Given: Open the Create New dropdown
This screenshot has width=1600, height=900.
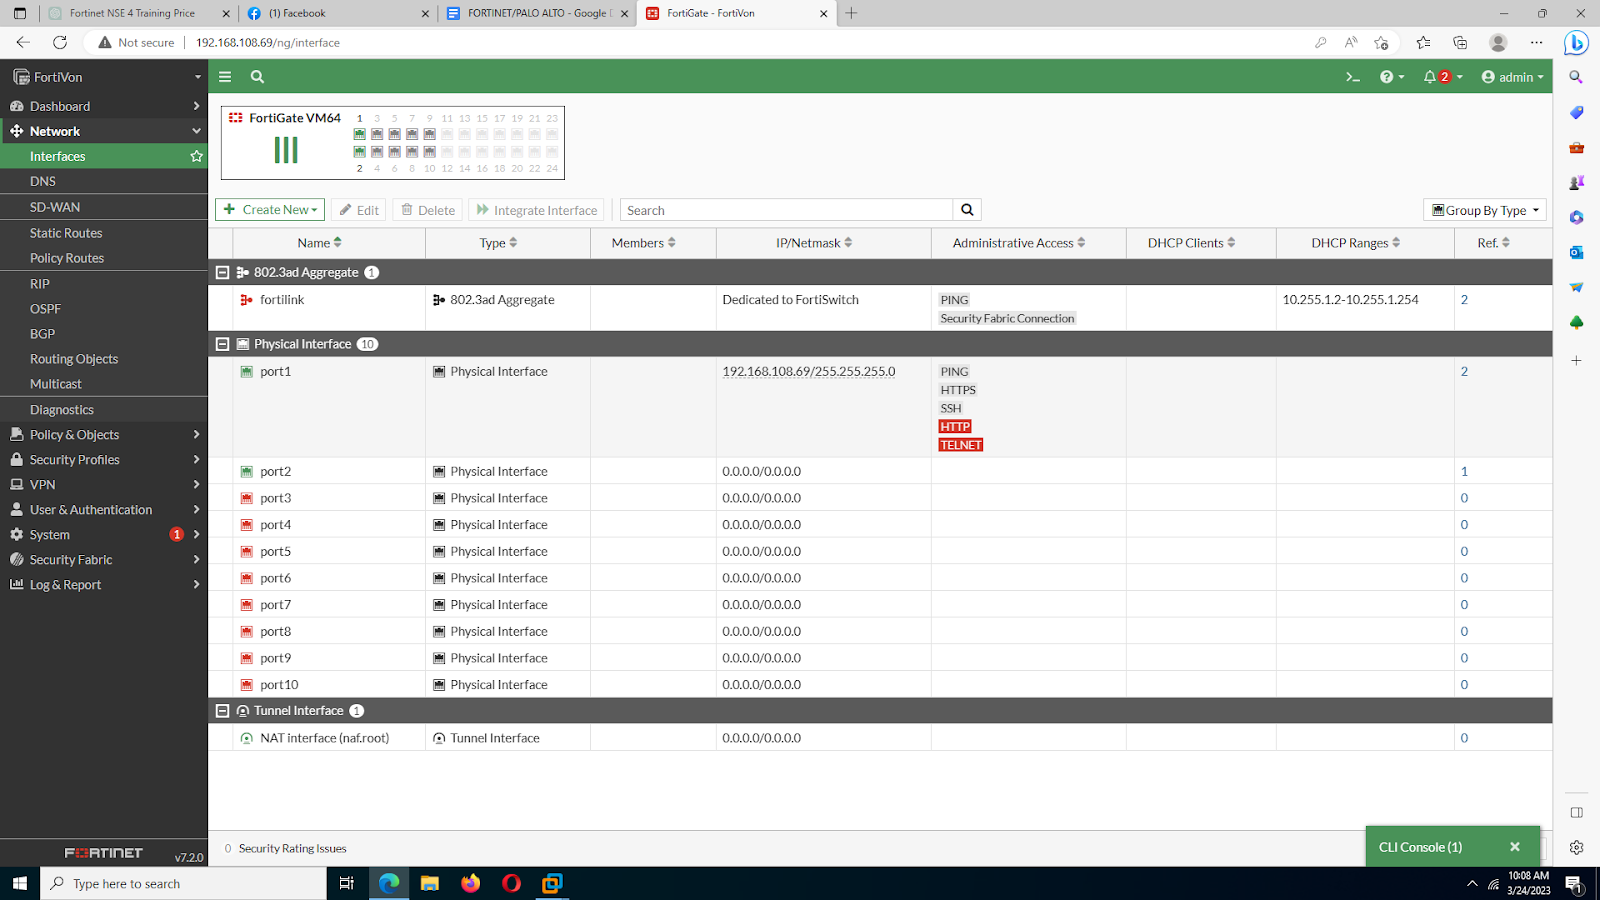Looking at the screenshot, I should point(270,210).
